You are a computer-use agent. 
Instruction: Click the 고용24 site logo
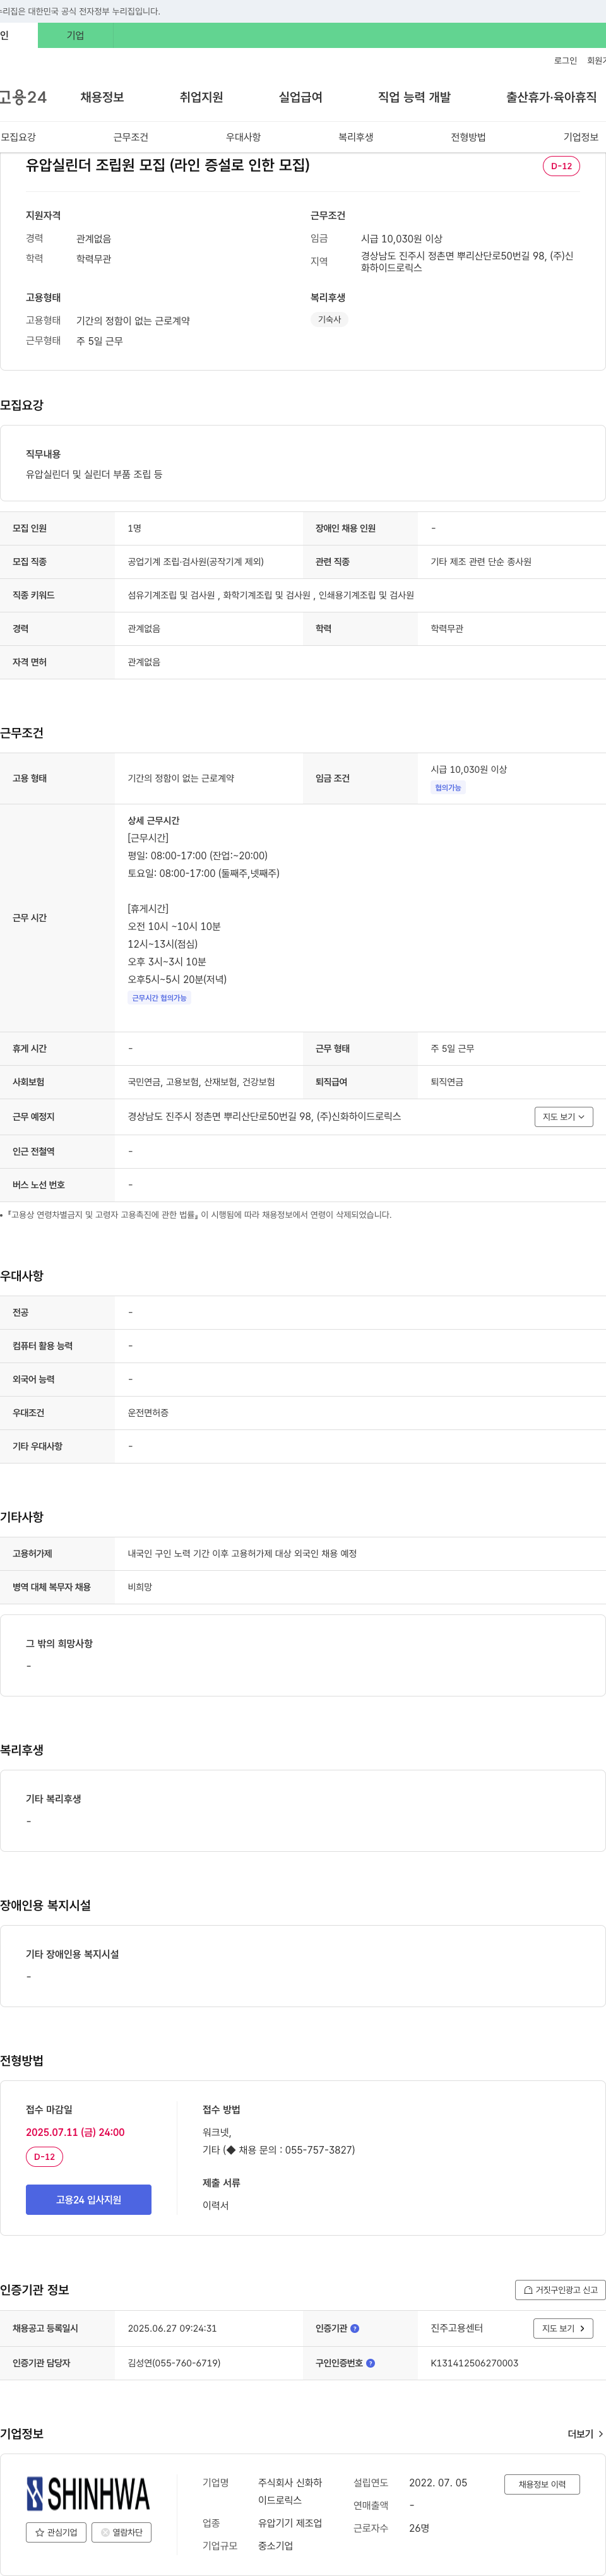pyautogui.click(x=23, y=97)
